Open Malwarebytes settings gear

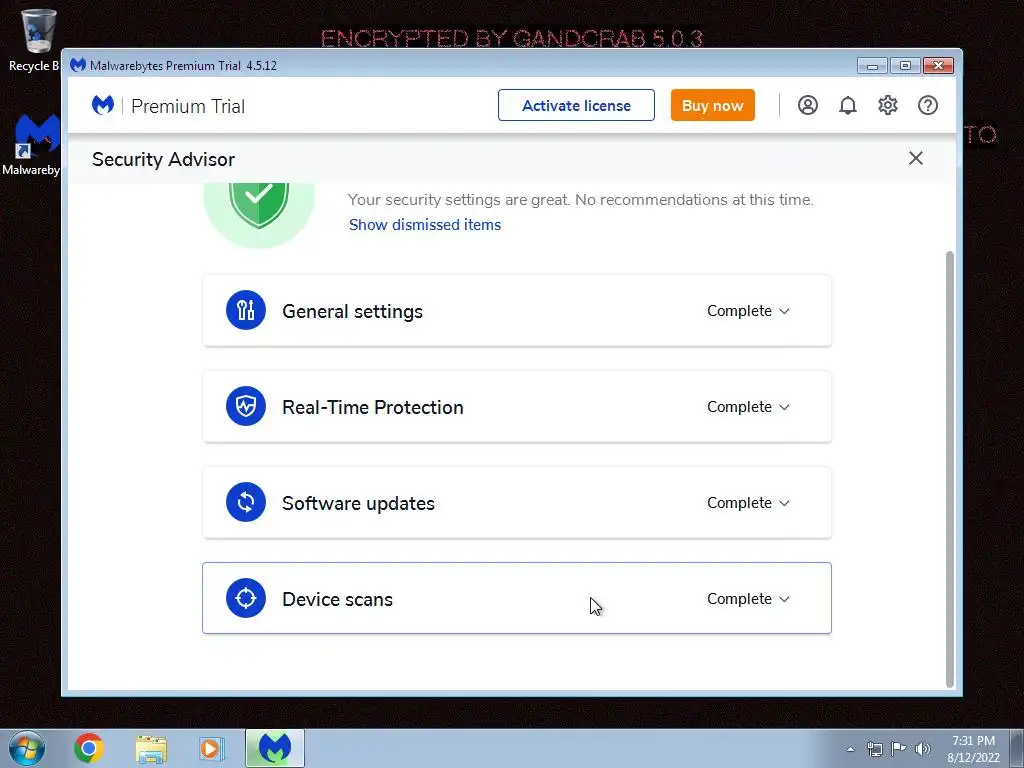point(888,105)
